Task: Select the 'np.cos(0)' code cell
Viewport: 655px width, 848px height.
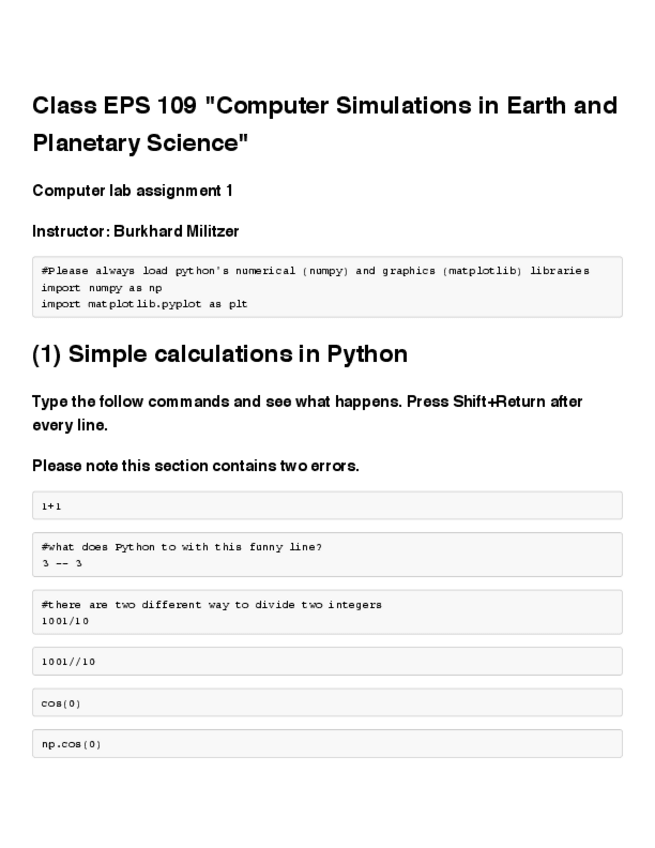Action: tap(71, 744)
